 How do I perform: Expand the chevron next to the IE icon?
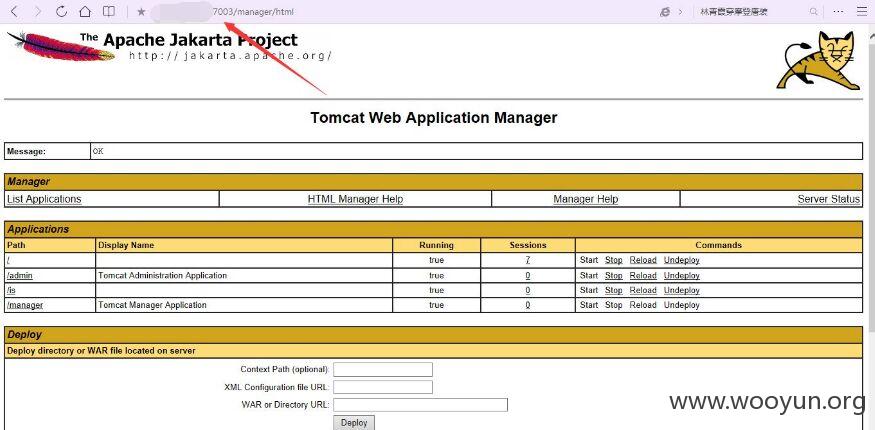[x=680, y=12]
